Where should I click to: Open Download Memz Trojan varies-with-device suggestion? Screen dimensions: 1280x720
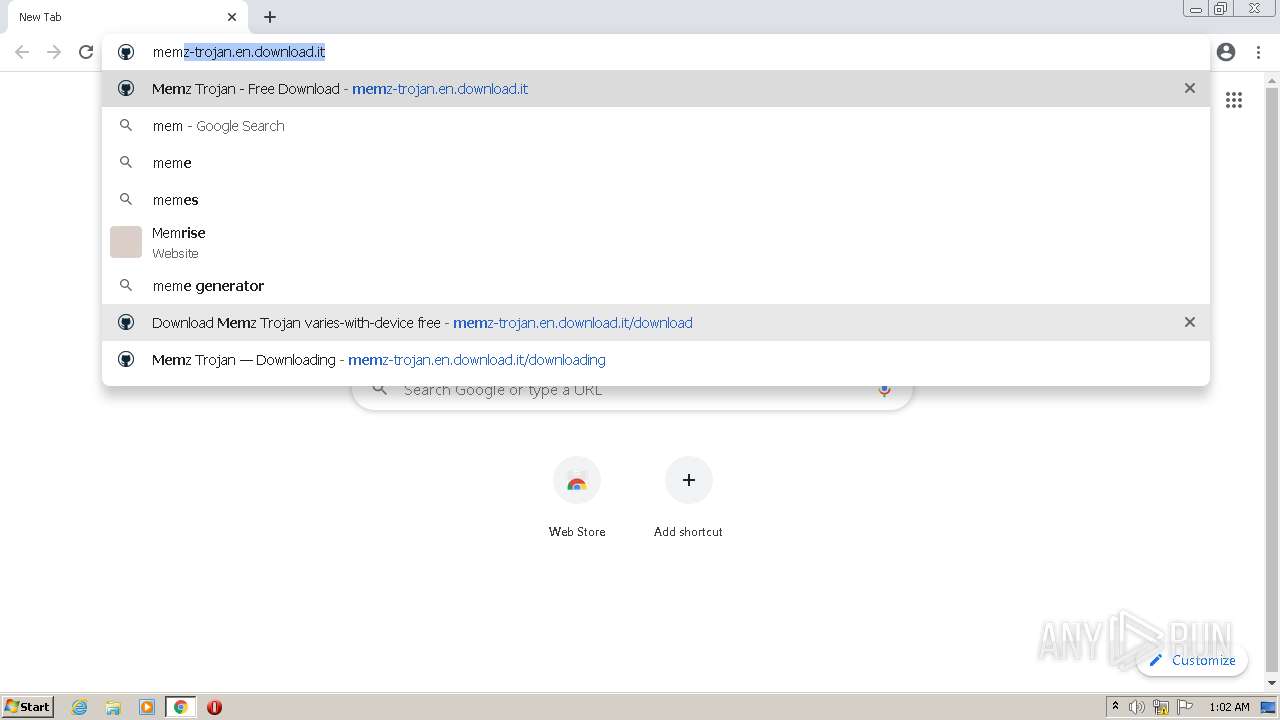(x=656, y=323)
